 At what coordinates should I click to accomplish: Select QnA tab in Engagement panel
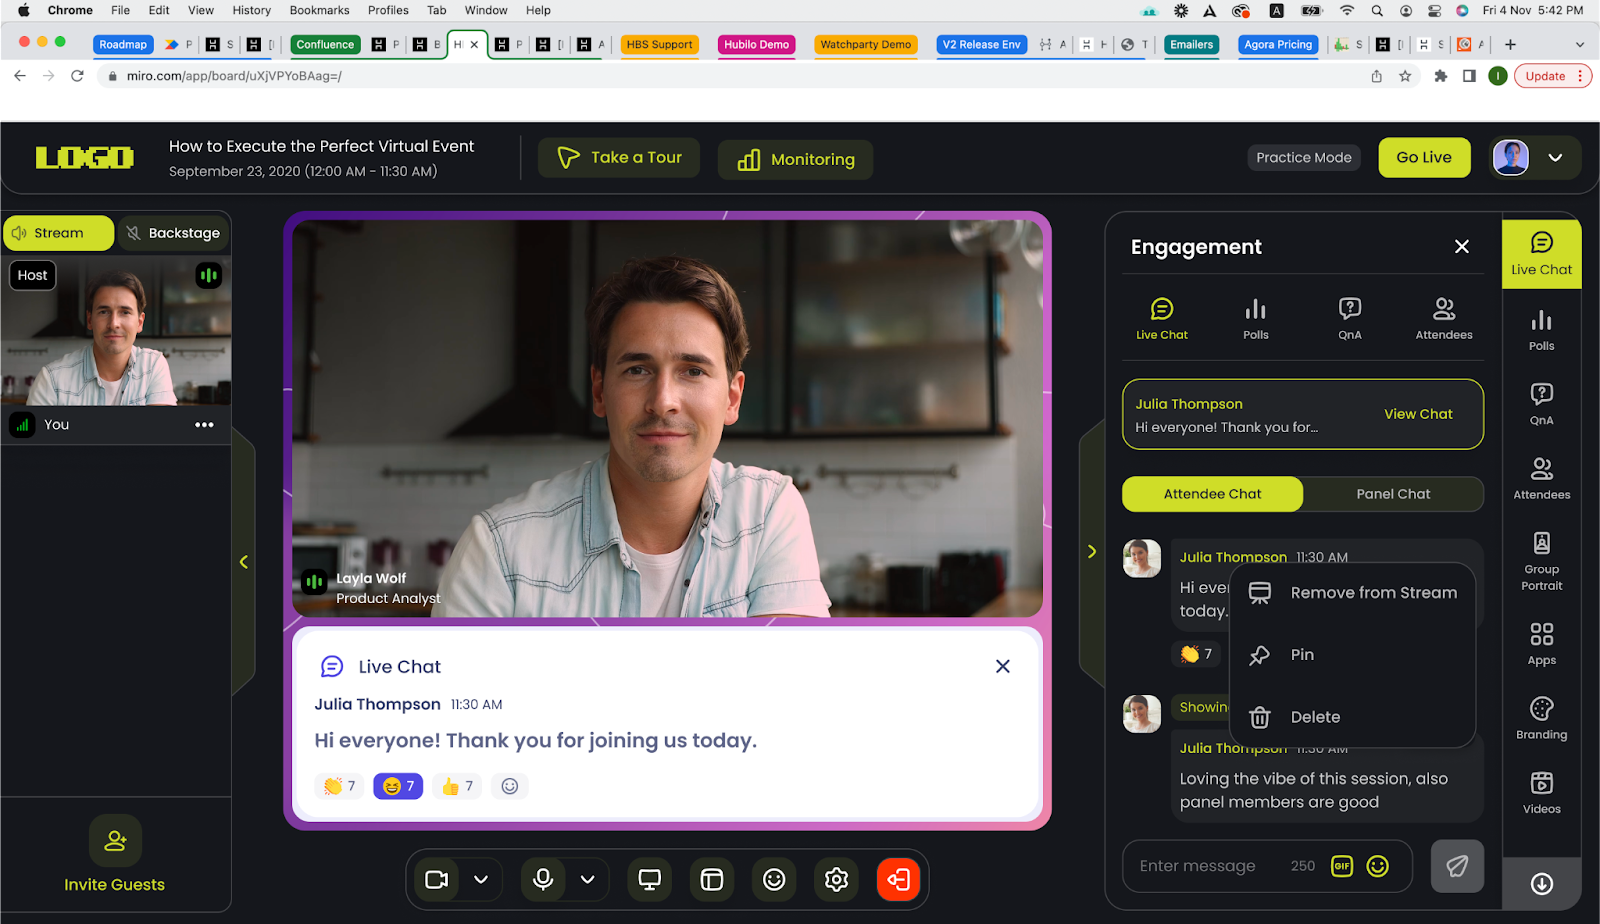(1349, 319)
